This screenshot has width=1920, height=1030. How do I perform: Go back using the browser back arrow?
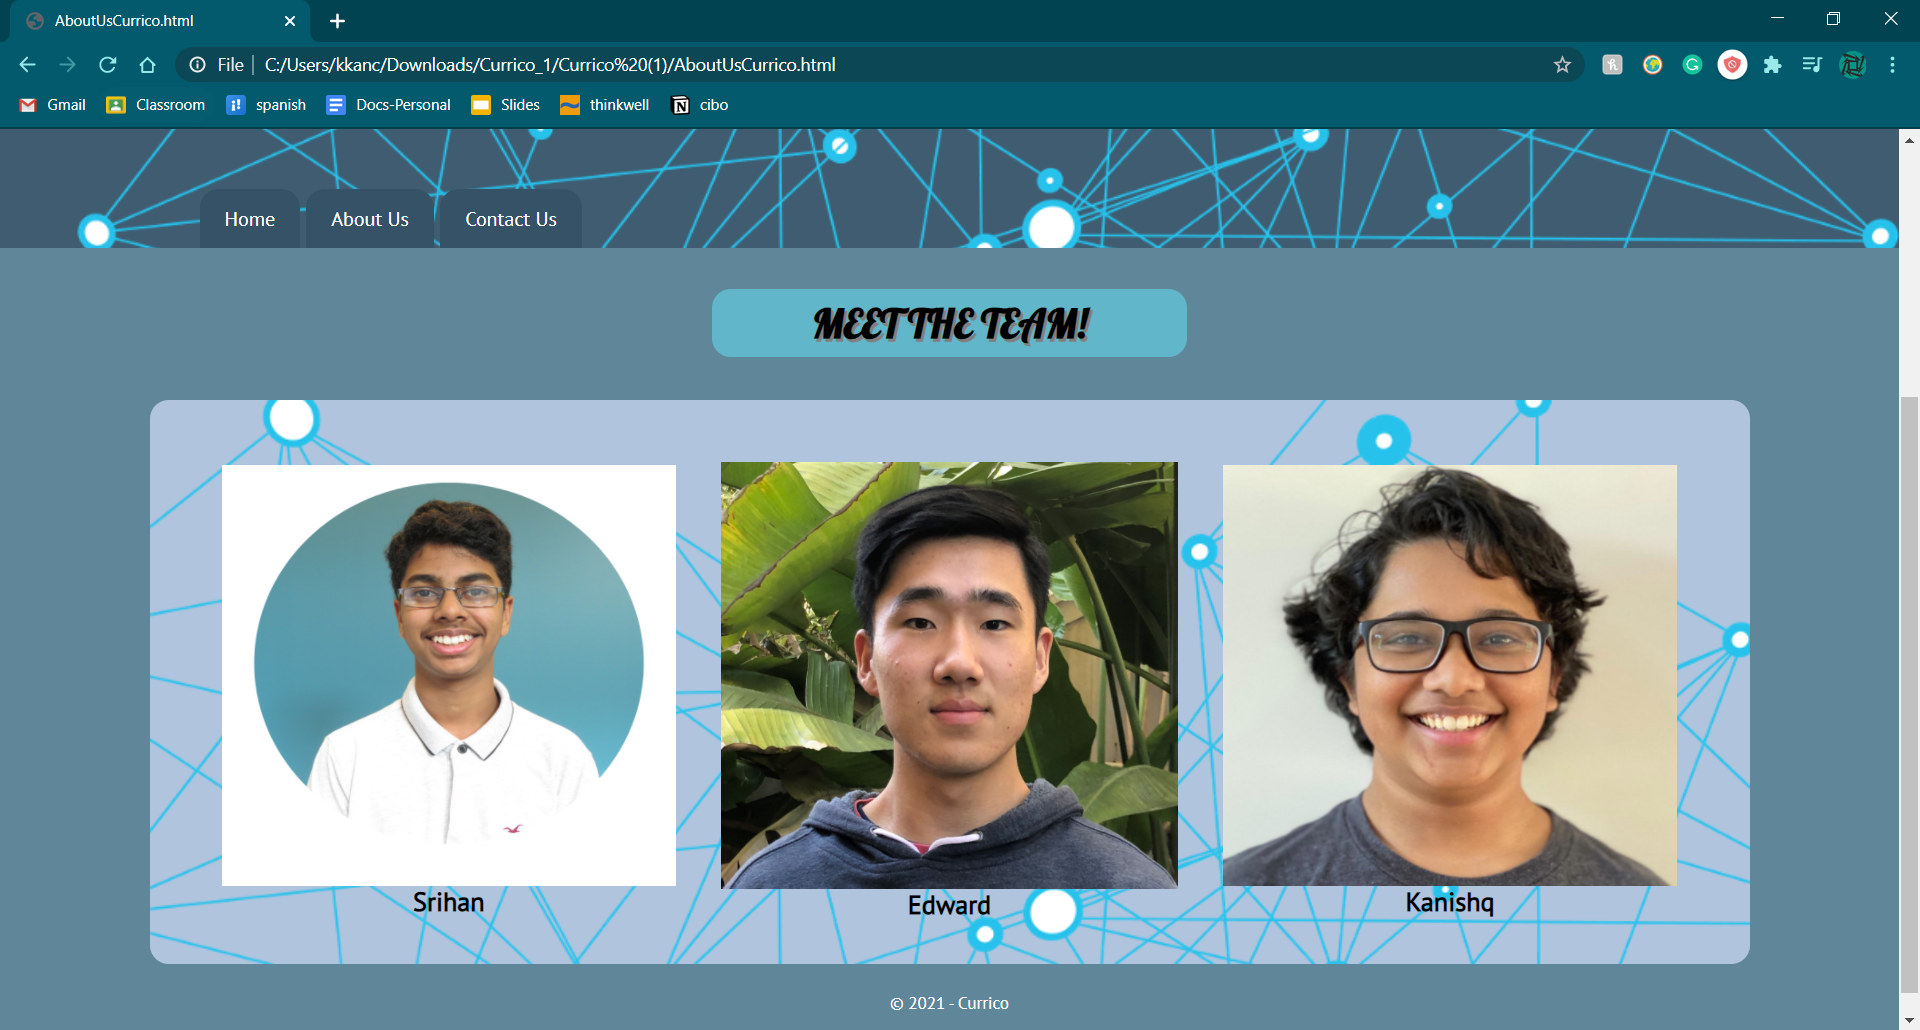27,65
